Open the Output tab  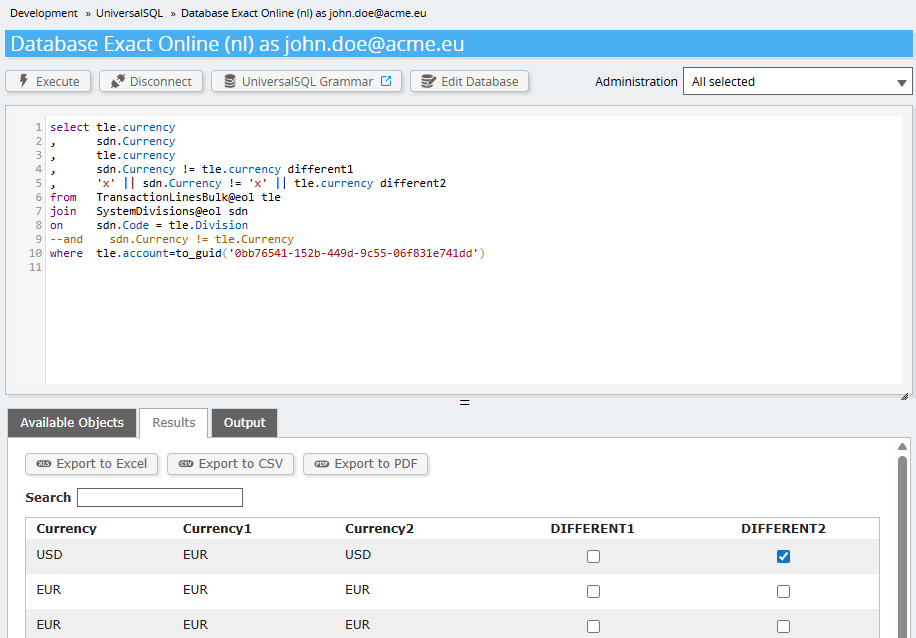244,423
